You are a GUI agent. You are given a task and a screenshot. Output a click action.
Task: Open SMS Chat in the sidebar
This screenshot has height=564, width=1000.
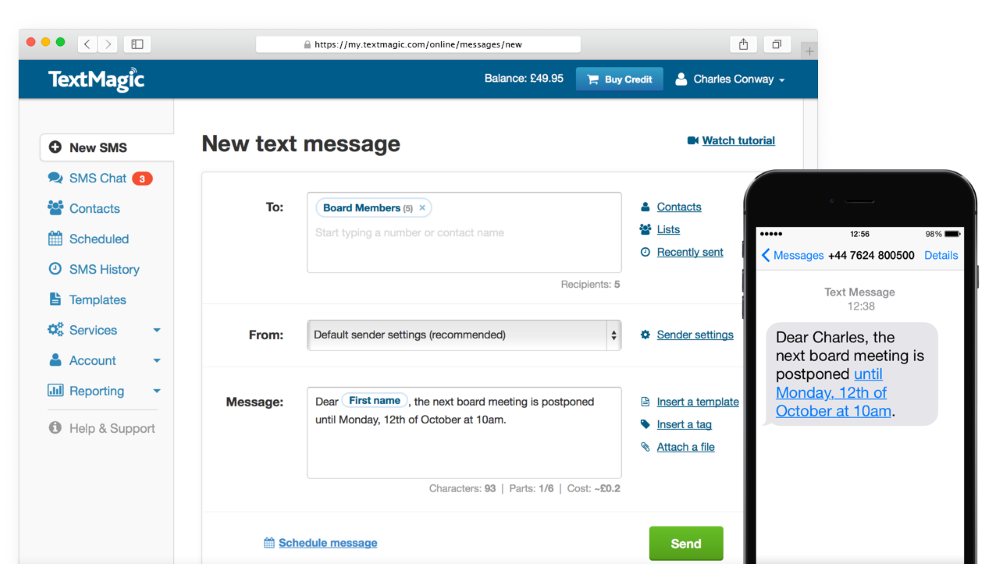(98, 178)
